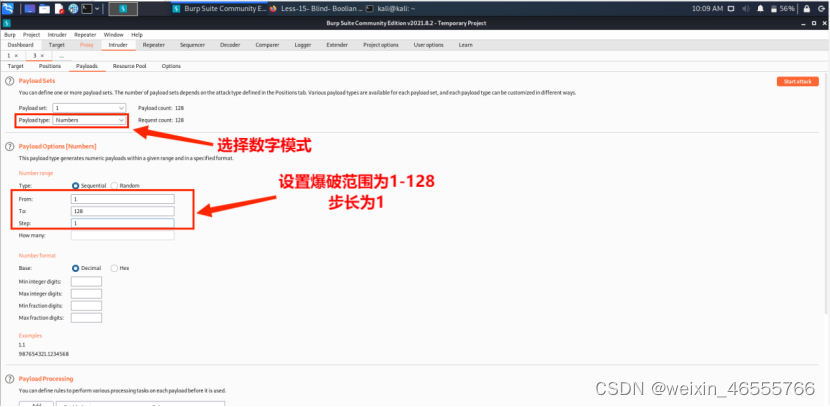Open the web browser globe icon
Viewport: 830px width, 407px height.
coord(74,8)
